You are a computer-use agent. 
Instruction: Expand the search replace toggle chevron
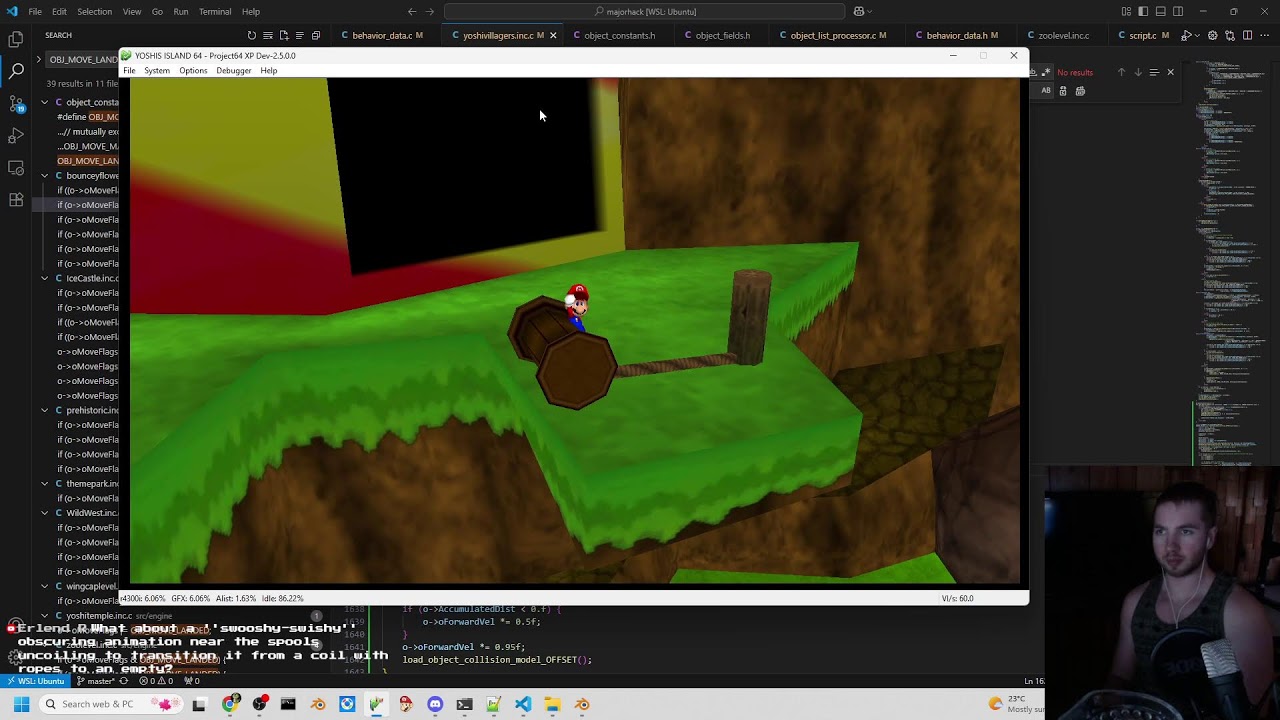pyautogui.click(x=38, y=59)
